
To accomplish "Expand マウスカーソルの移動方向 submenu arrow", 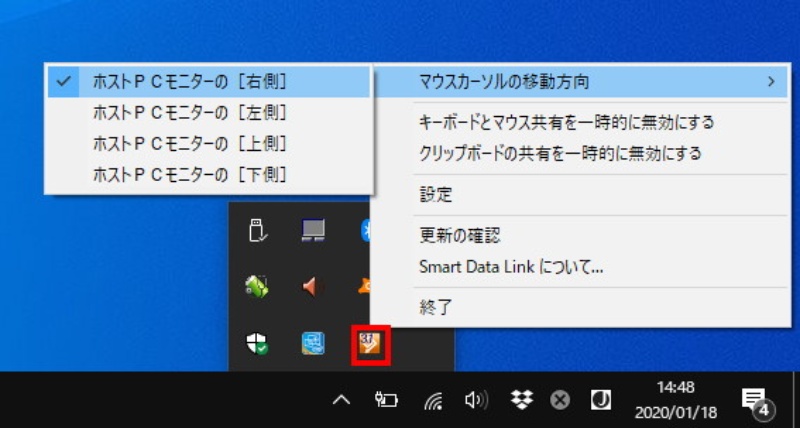I will (771, 82).
